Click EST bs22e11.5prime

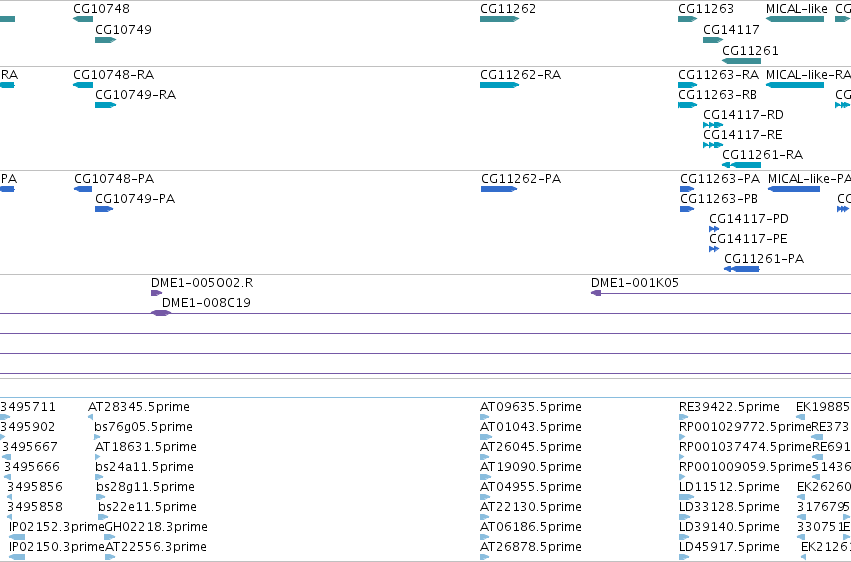click(x=148, y=508)
